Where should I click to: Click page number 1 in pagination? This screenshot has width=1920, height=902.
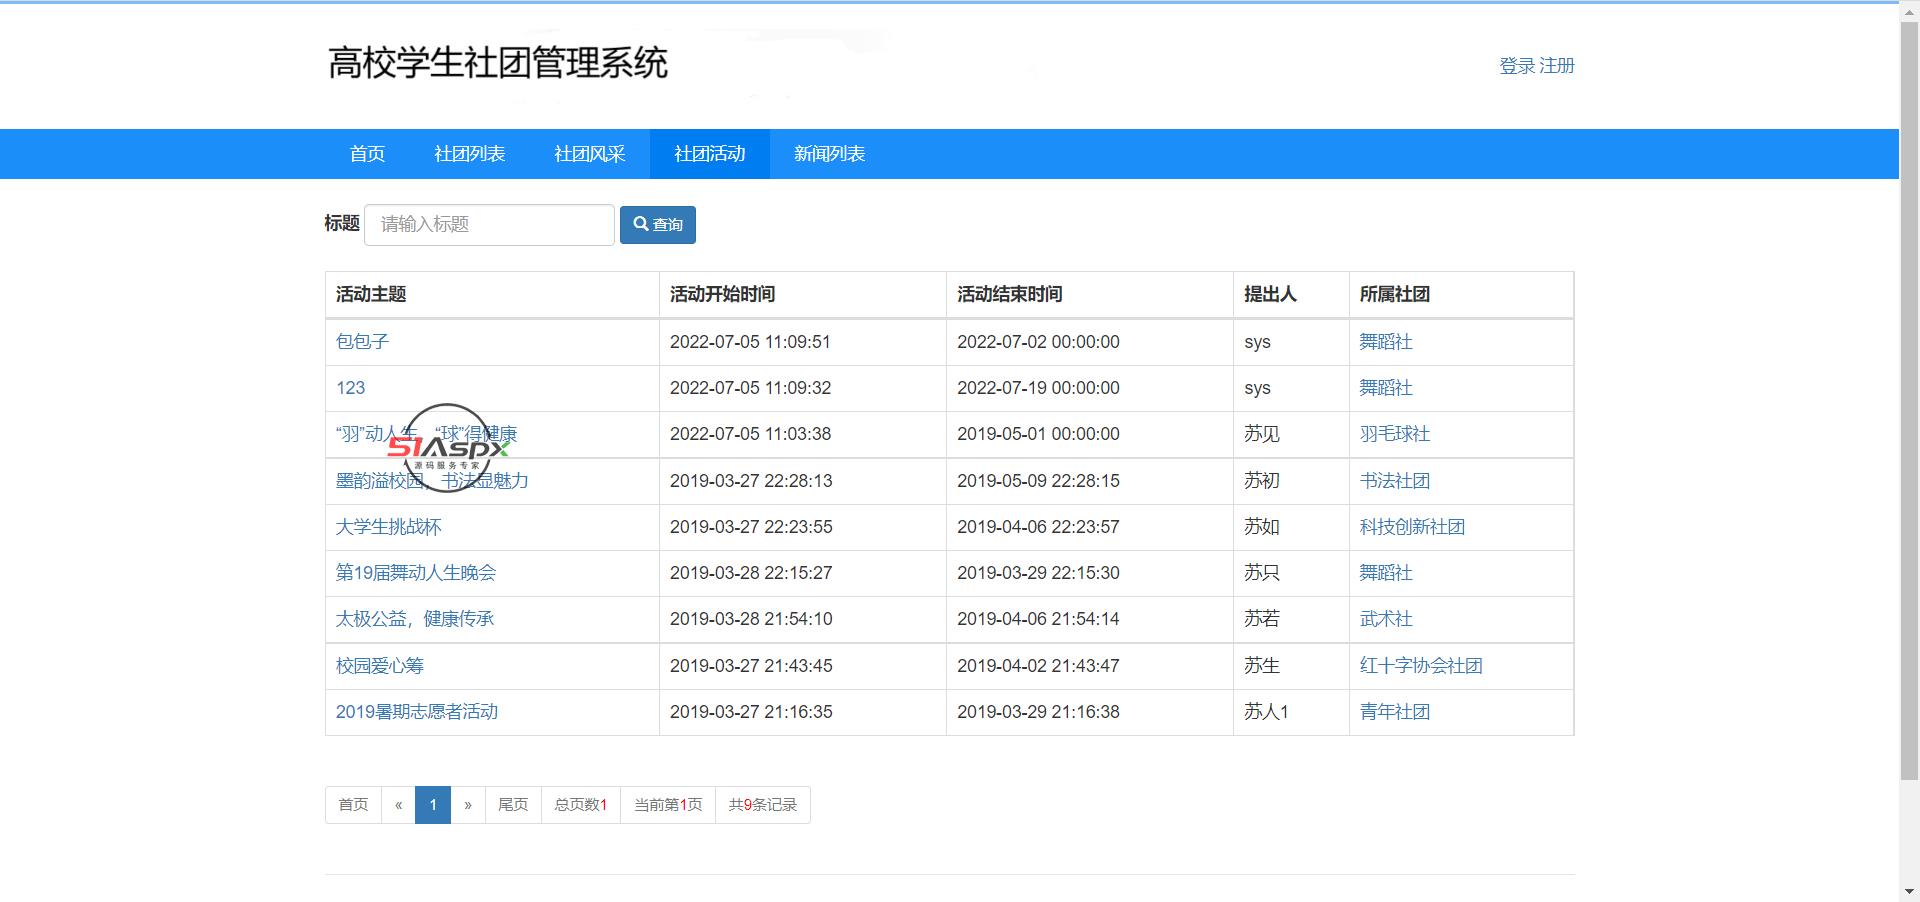point(432,805)
